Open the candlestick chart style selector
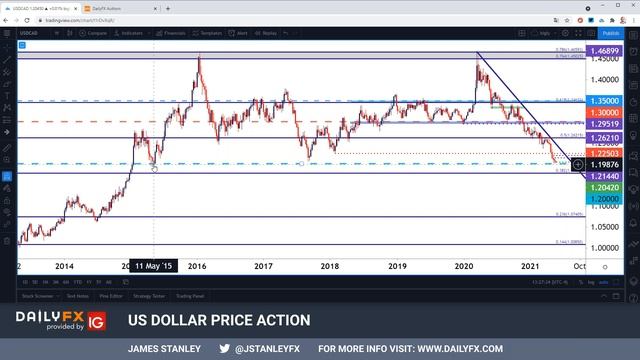640x360 pixels. click(x=70, y=33)
